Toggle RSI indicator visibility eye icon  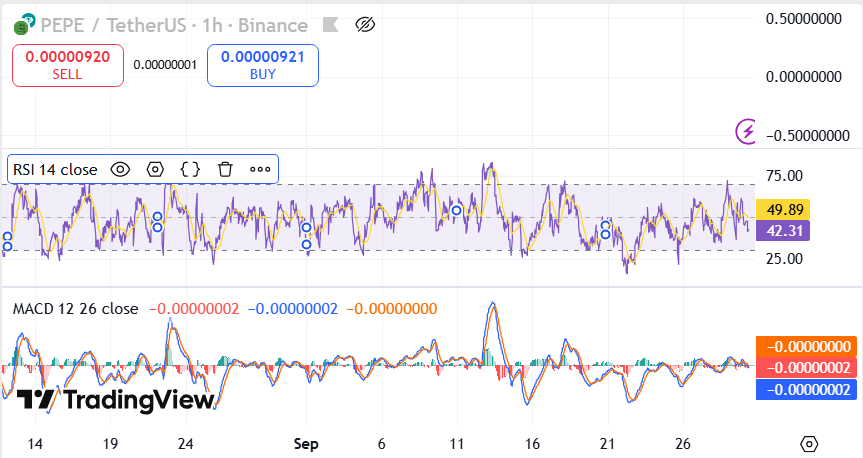tap(120, 170)
